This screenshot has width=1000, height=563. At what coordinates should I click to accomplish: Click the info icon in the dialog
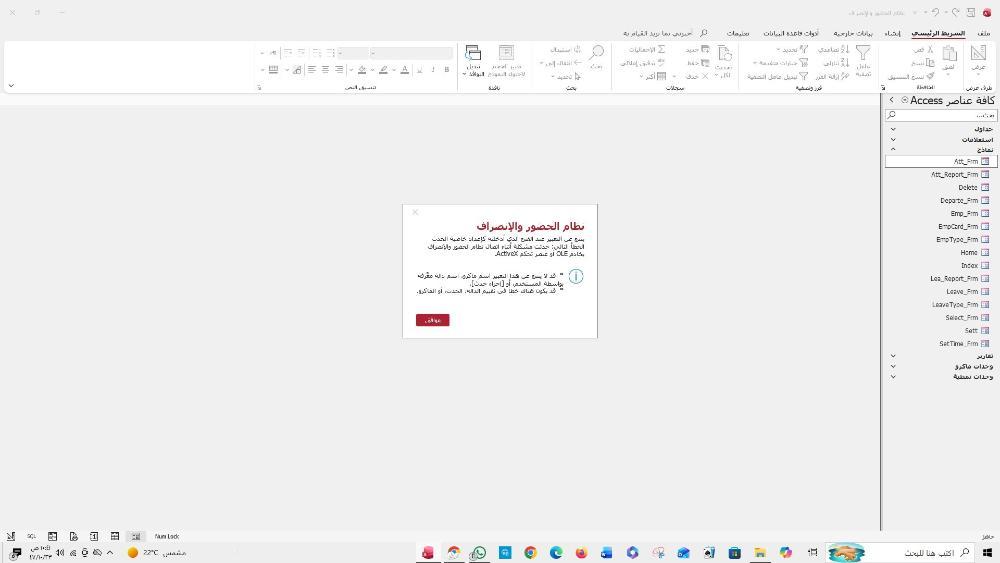tap(576, 277)
